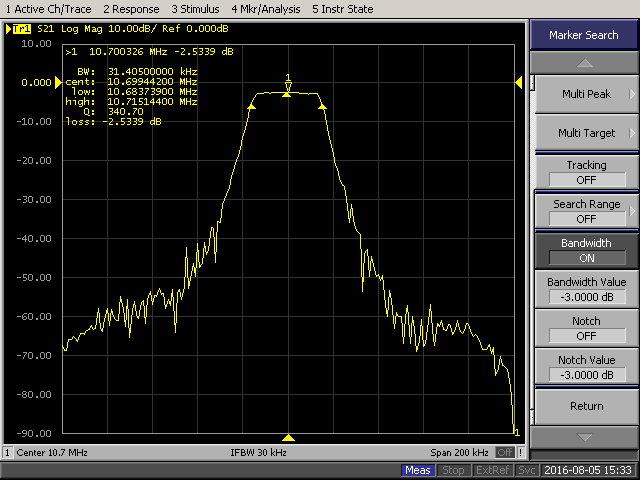The width and height of the screenshot is (640, 480).
Task: Click the Off indicator in channel bar
Action: point(505,453)
